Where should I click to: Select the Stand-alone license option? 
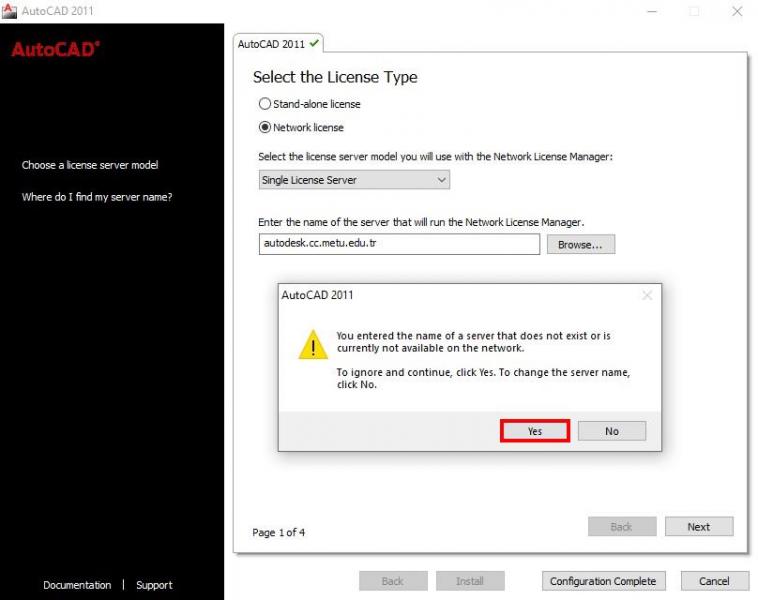[264, 104]
